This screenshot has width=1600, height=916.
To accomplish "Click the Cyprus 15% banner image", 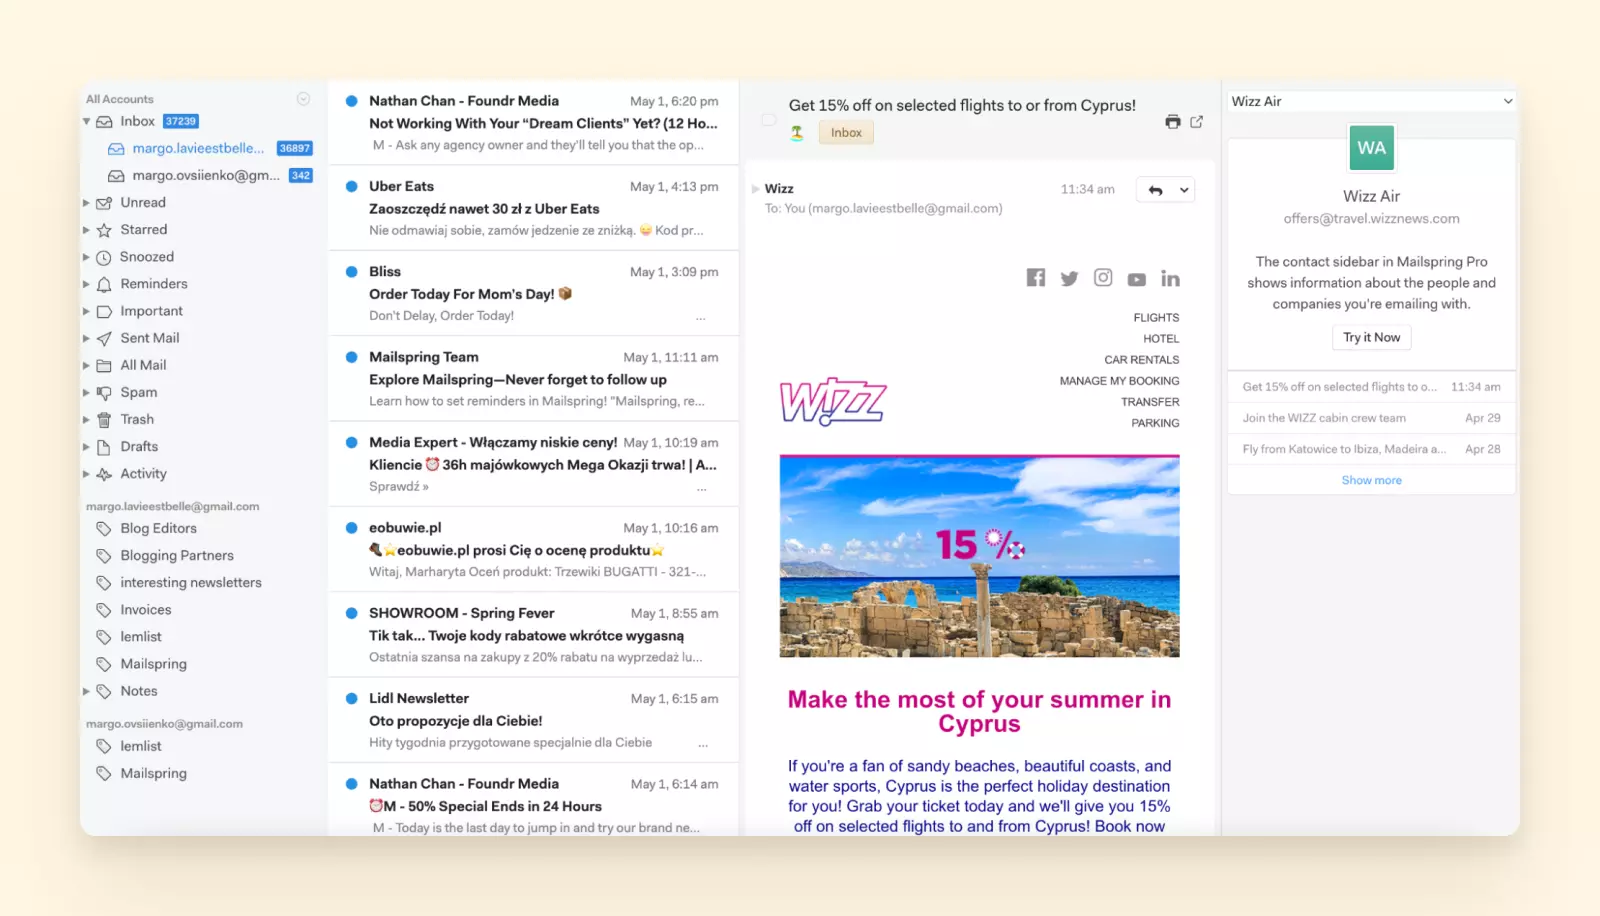I will click(x=980, y=556).
